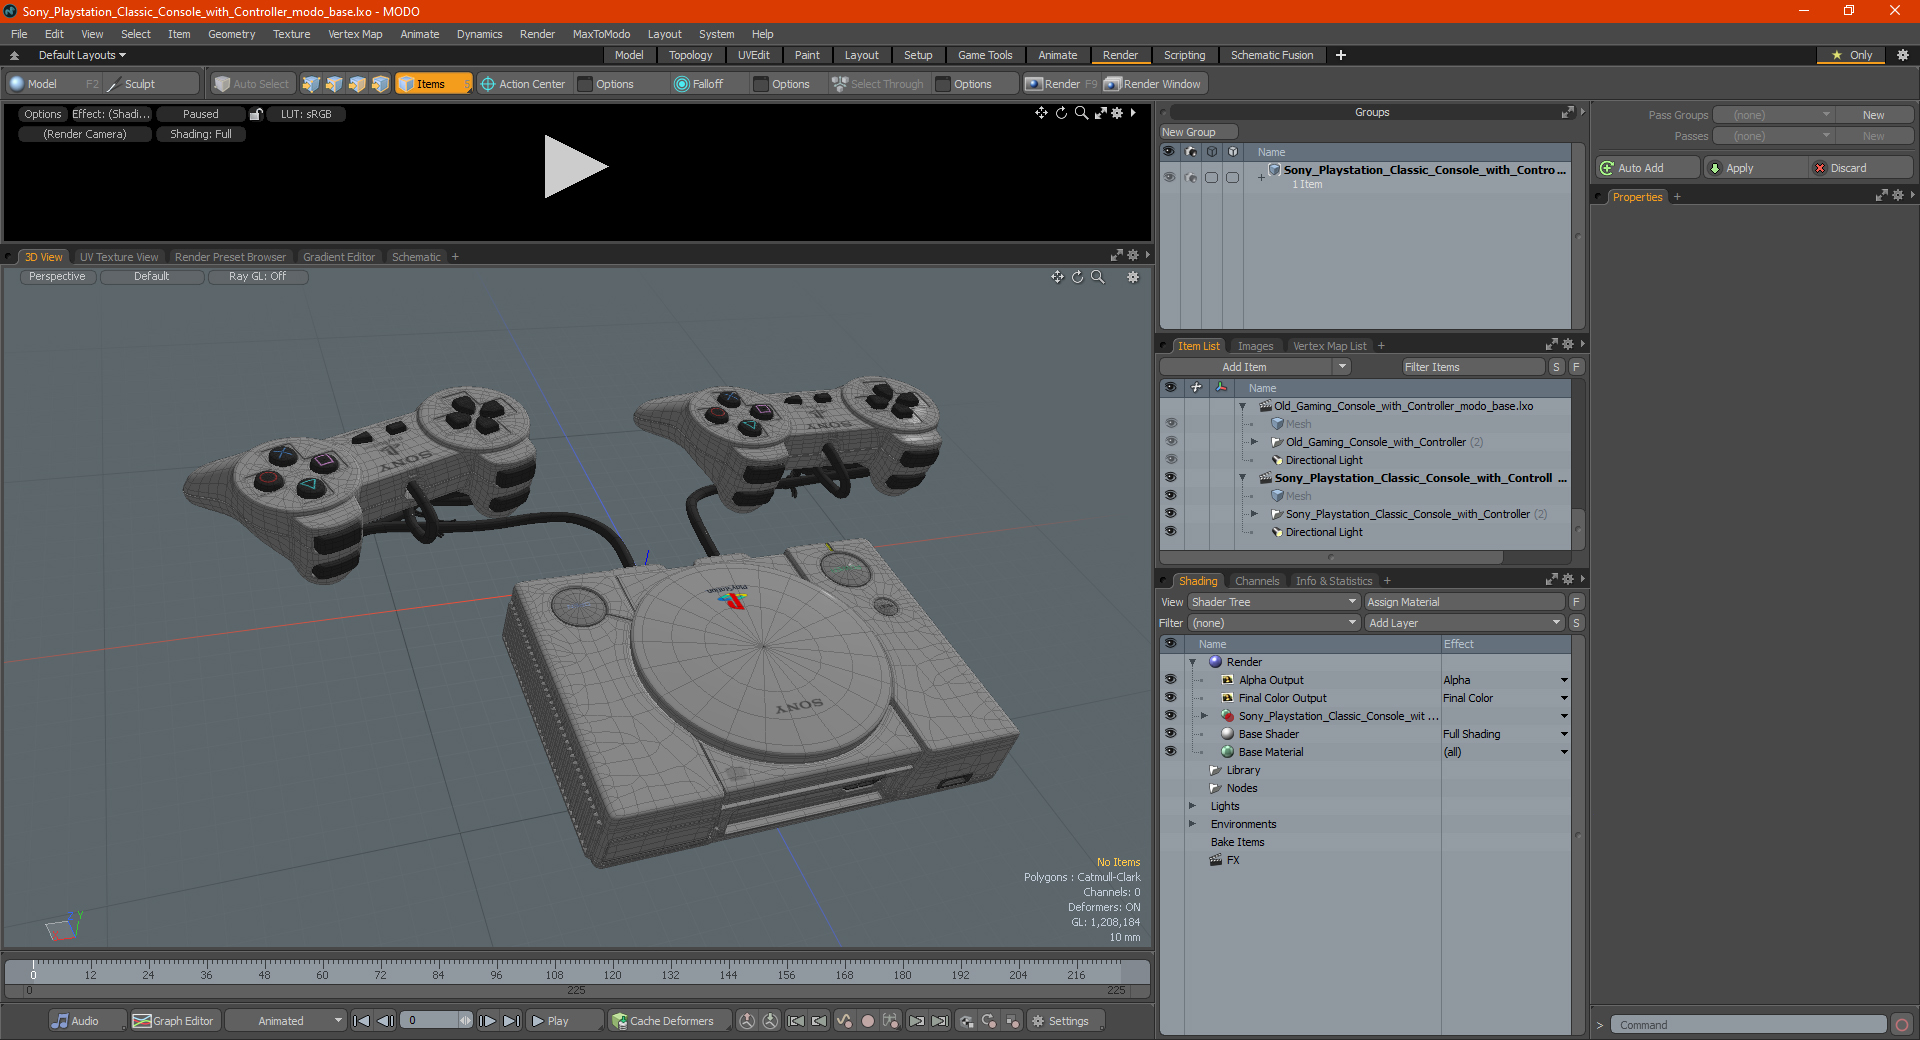The width and height of the screenshot is (1920, 1040).
Task: Click the lock icon in render preview
Action: click(256, 114)
